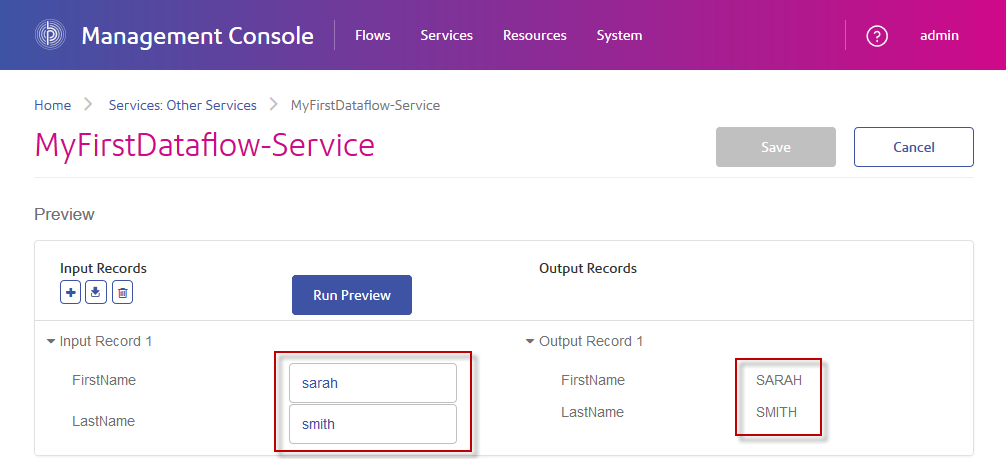Screen dimensions: 1006x459
Task: Focus the FirstName input containing sarah
Action: [x=372, y=383]
